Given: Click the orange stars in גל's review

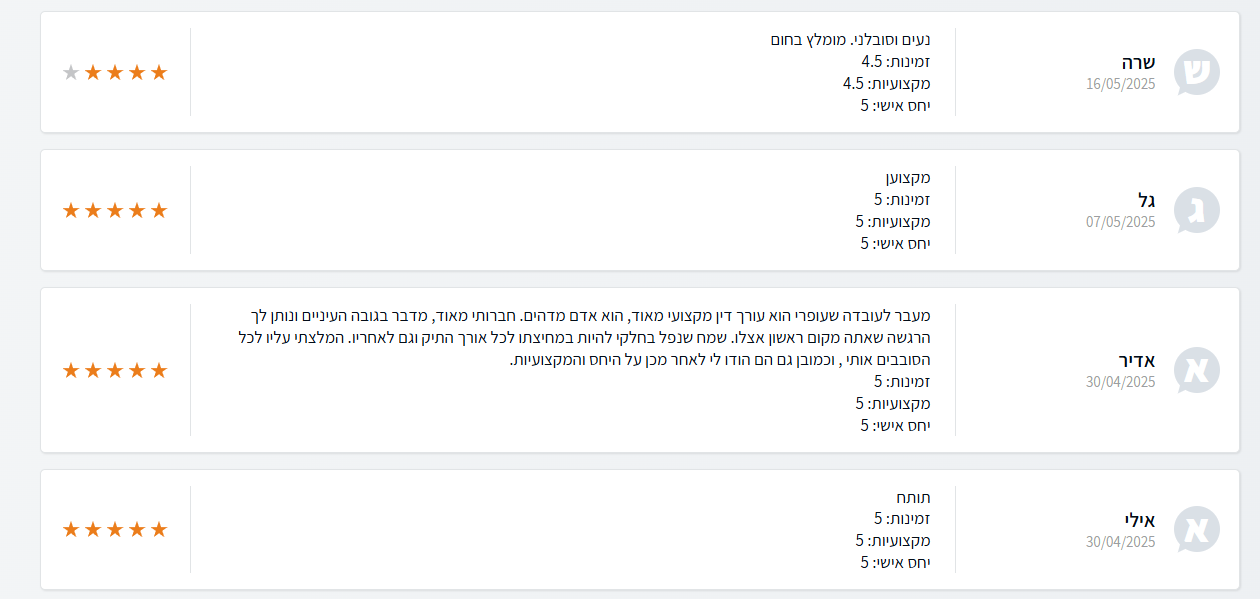Looking at the screenshot, I should [x=115, y=210].
